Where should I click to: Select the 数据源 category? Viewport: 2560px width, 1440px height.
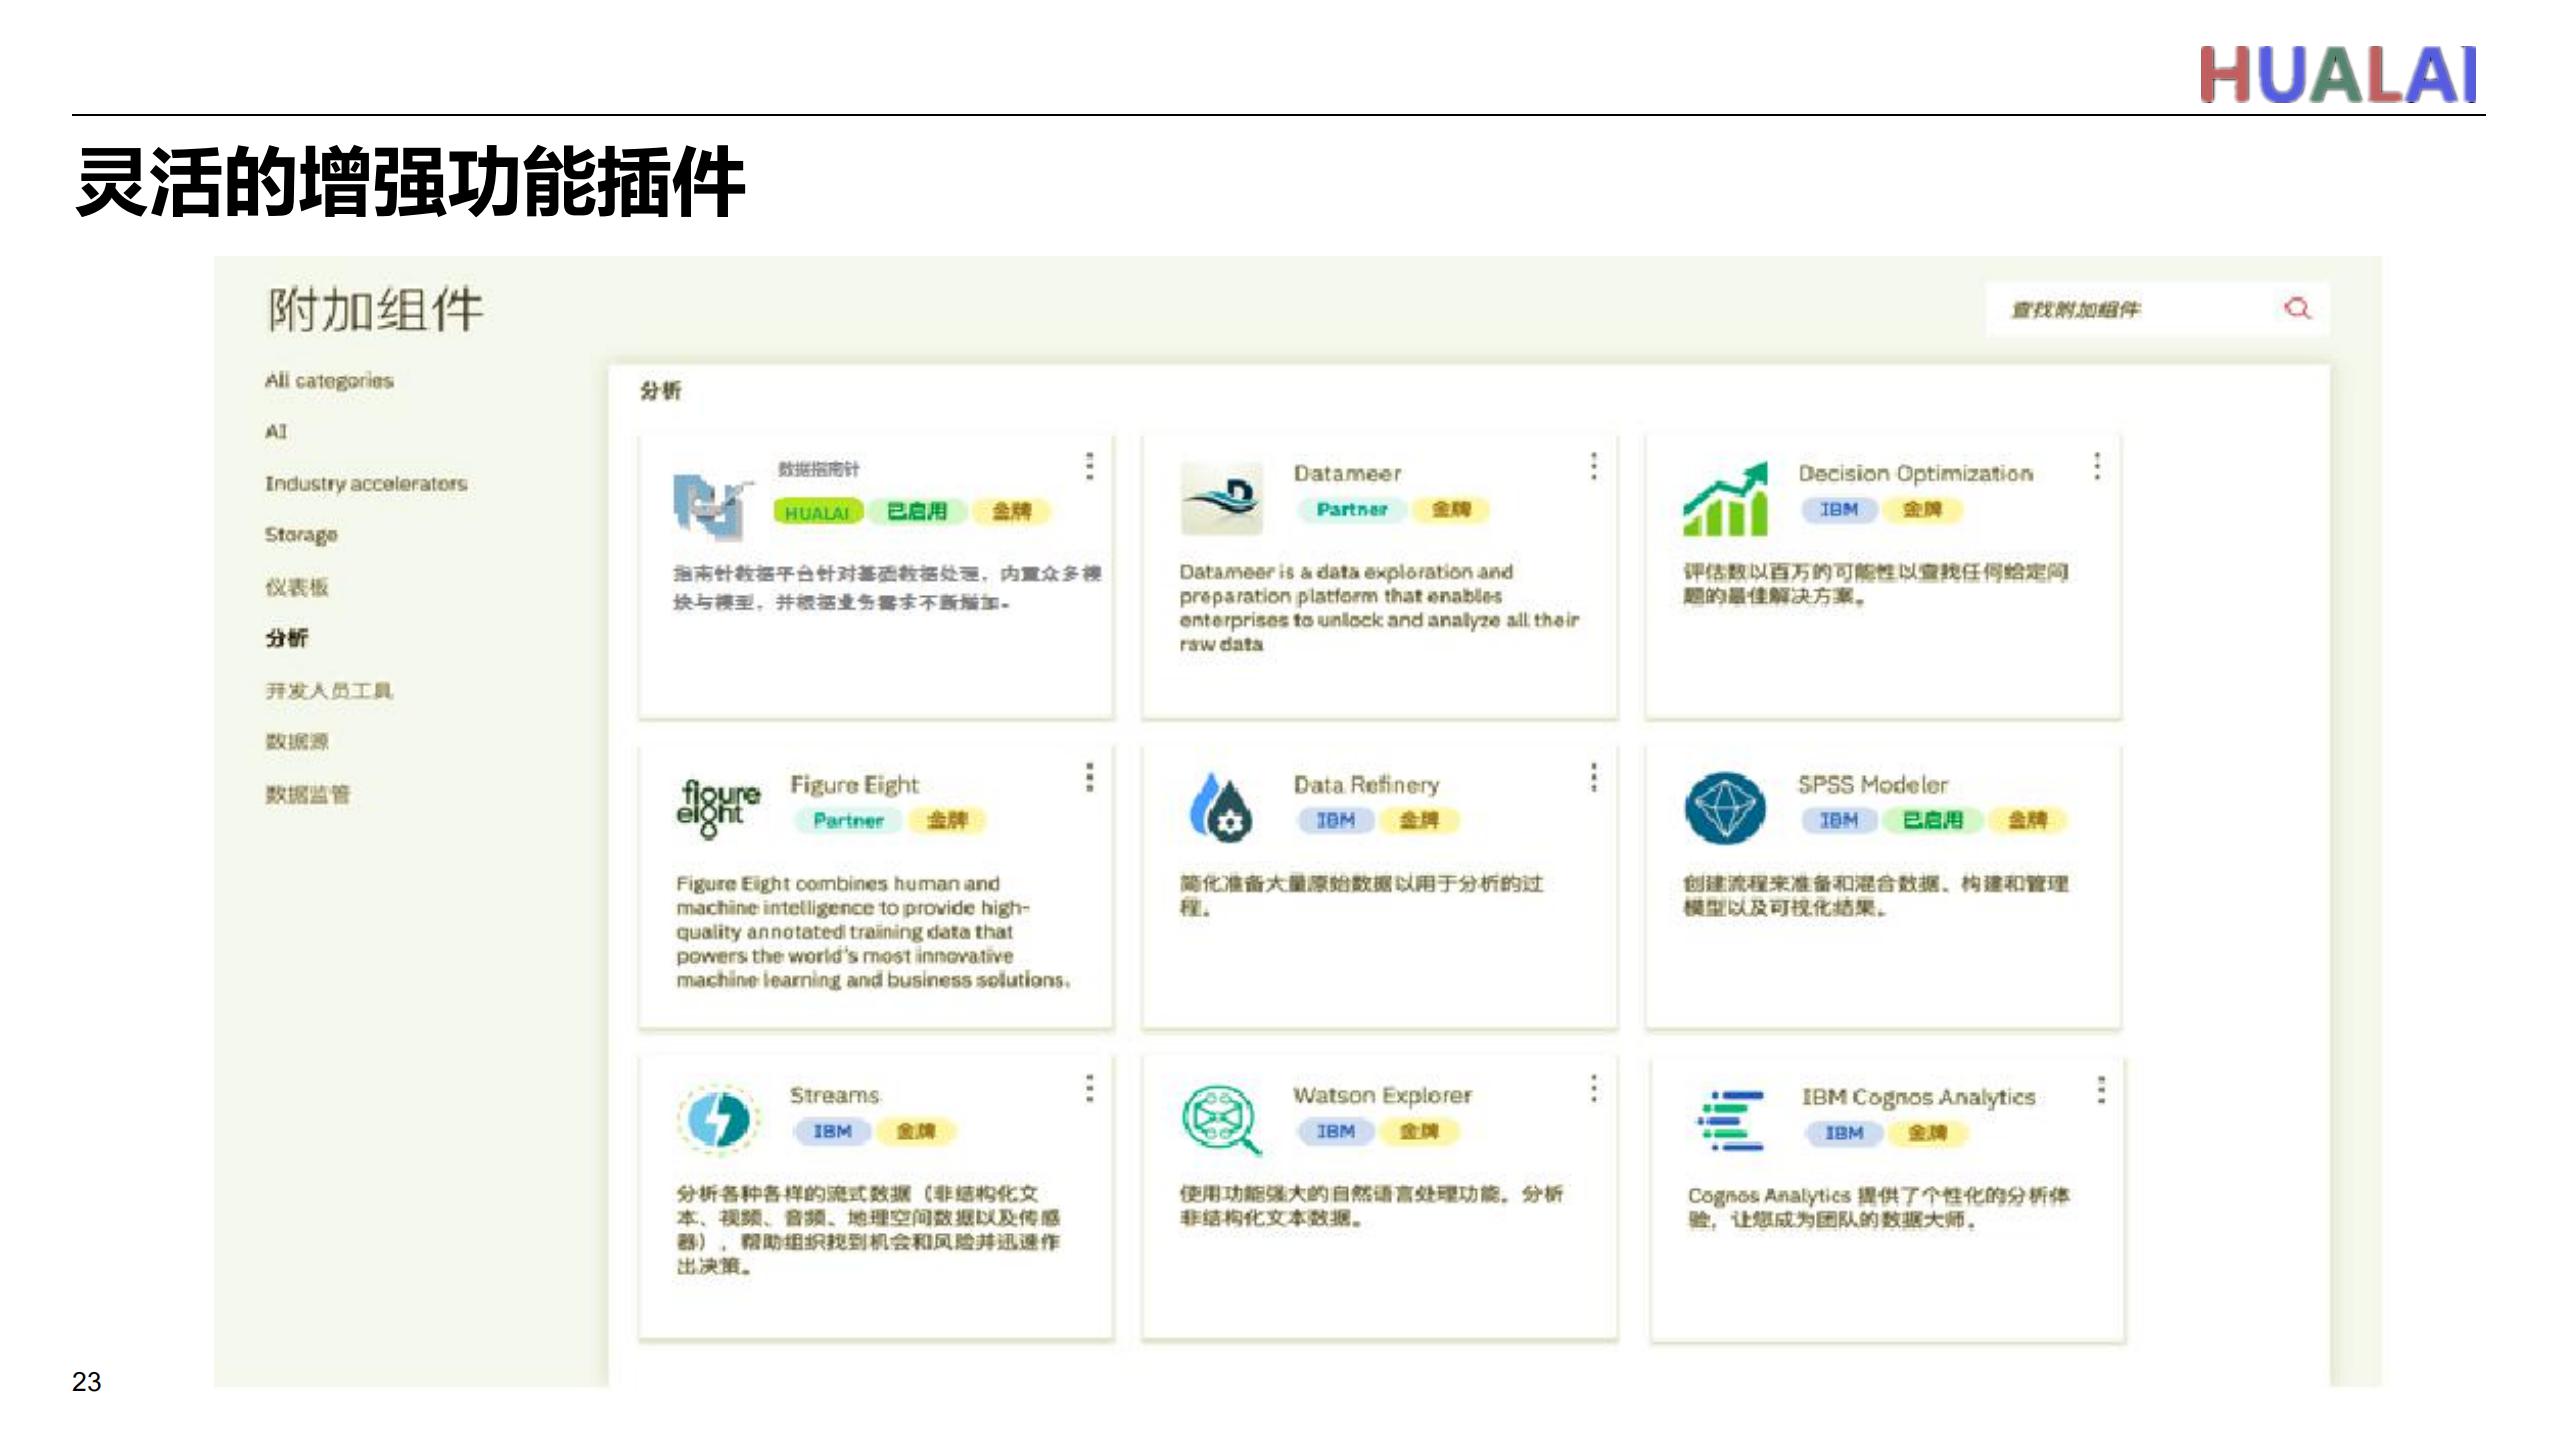pos(297,741)
